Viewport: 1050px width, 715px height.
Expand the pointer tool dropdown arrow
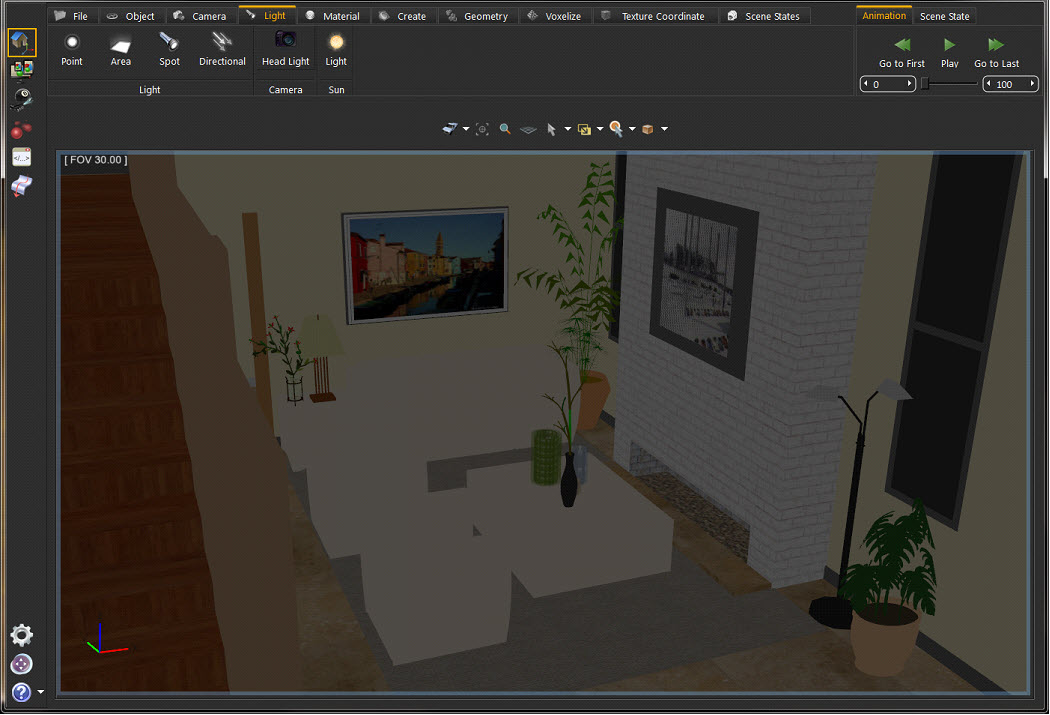pyautogui.click(x=568, y=129)
